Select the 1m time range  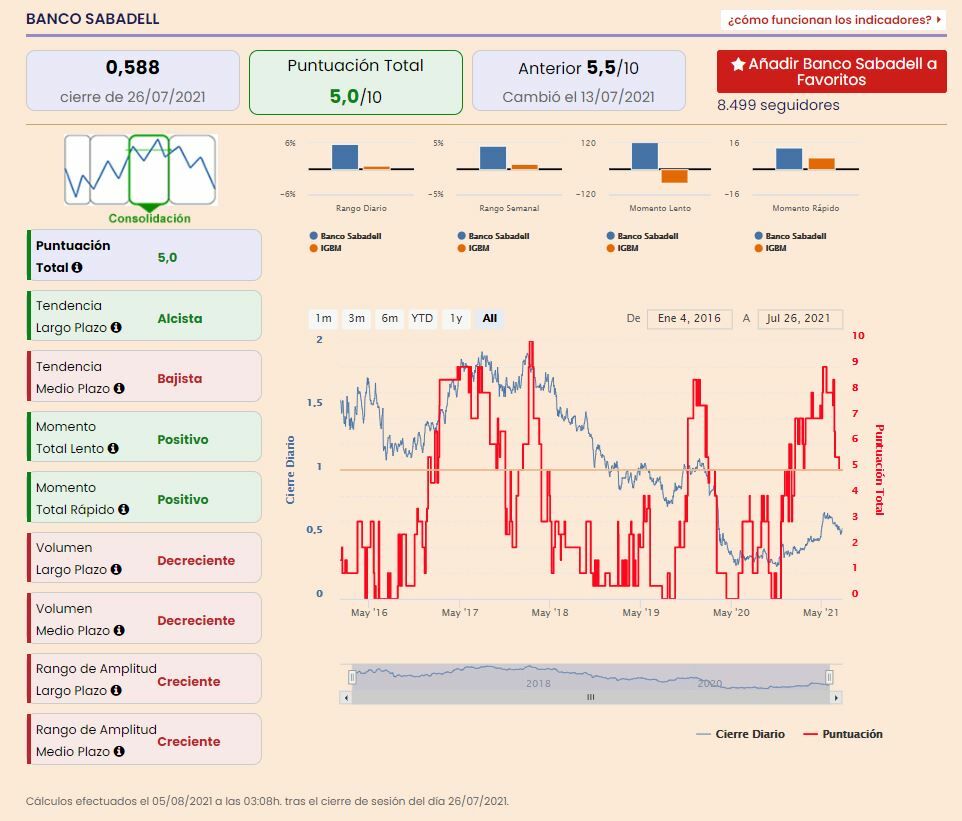(x=323, y=318)
